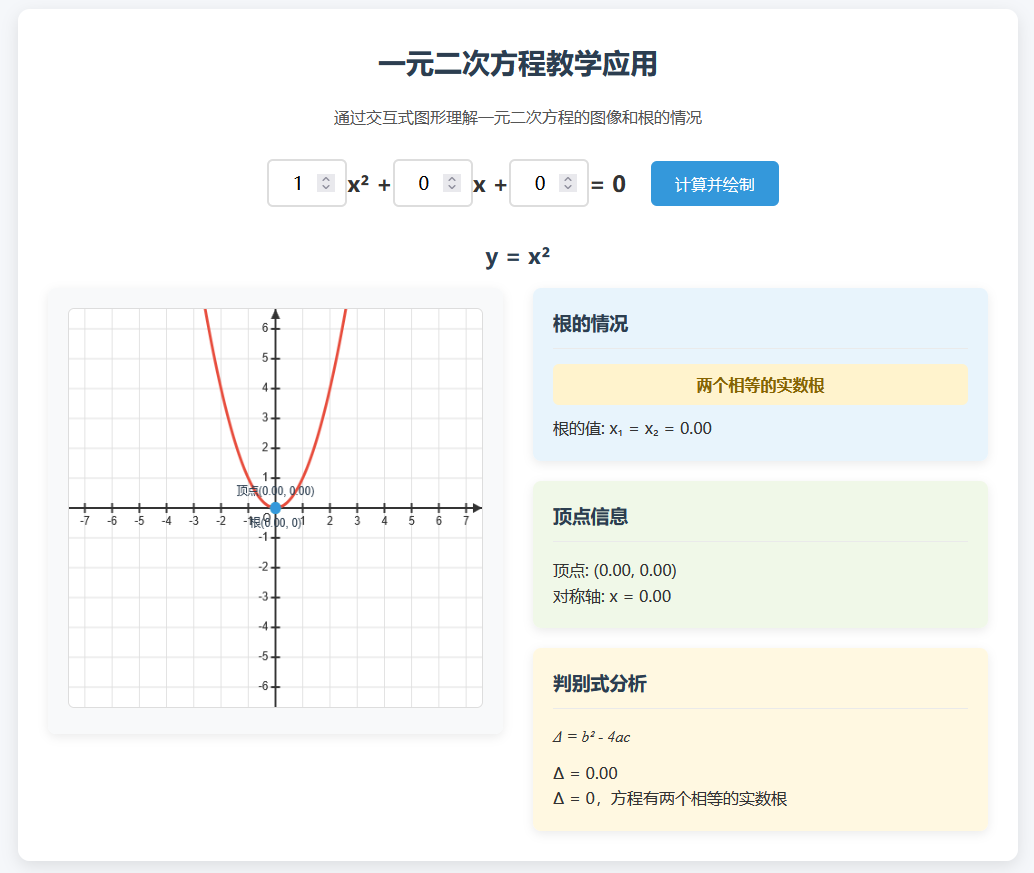Select the blue vertex point on the parabola
This screenshot has height=873, width=1034.
click(x=275, y=508)
